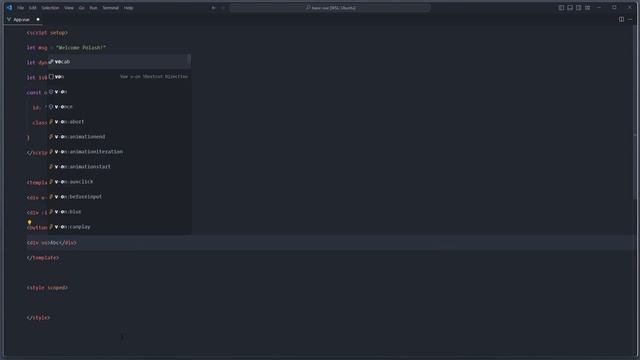Open editor more actions menu
This screenshot has width=640, height=360.
630,20
